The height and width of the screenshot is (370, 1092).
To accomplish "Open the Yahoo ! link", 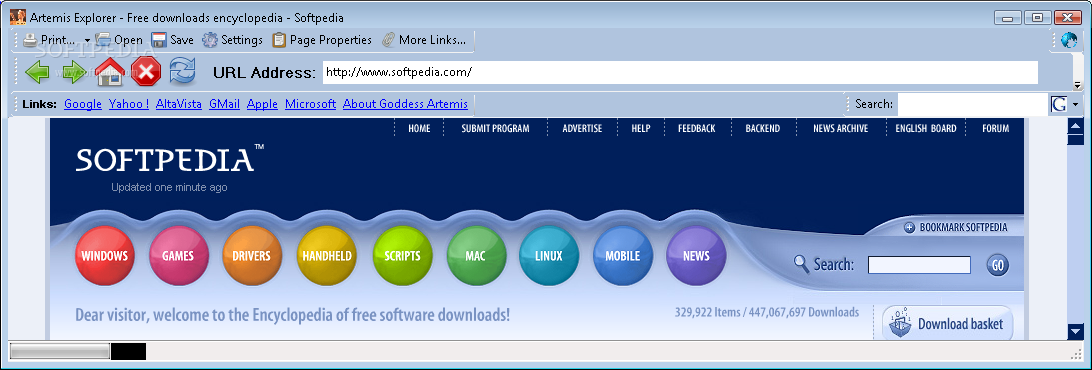I will pyautogui.click(x=129, y=104).
